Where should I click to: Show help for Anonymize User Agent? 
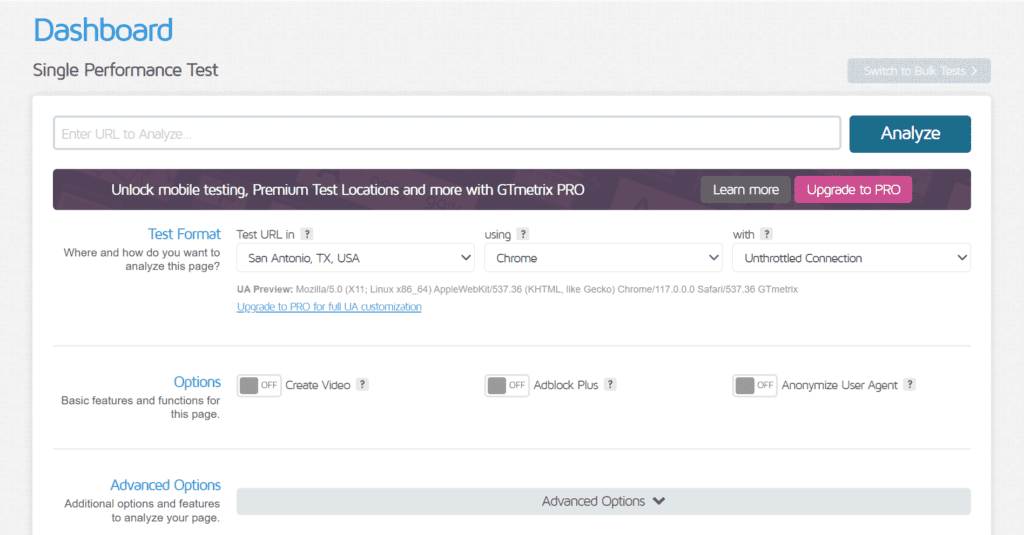(x=910, y=385)
